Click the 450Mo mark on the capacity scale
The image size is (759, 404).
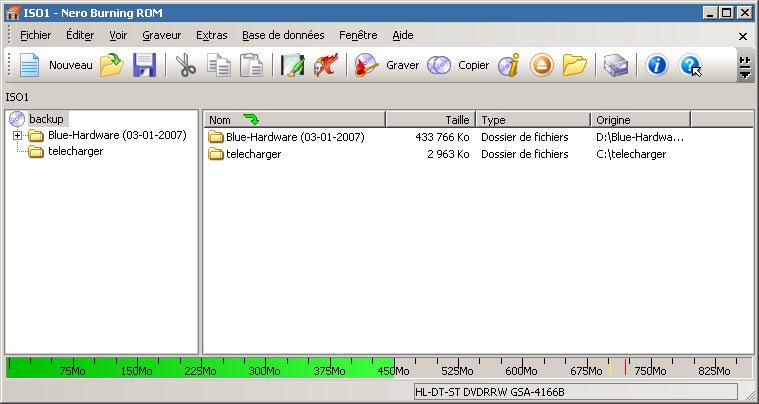394,371
